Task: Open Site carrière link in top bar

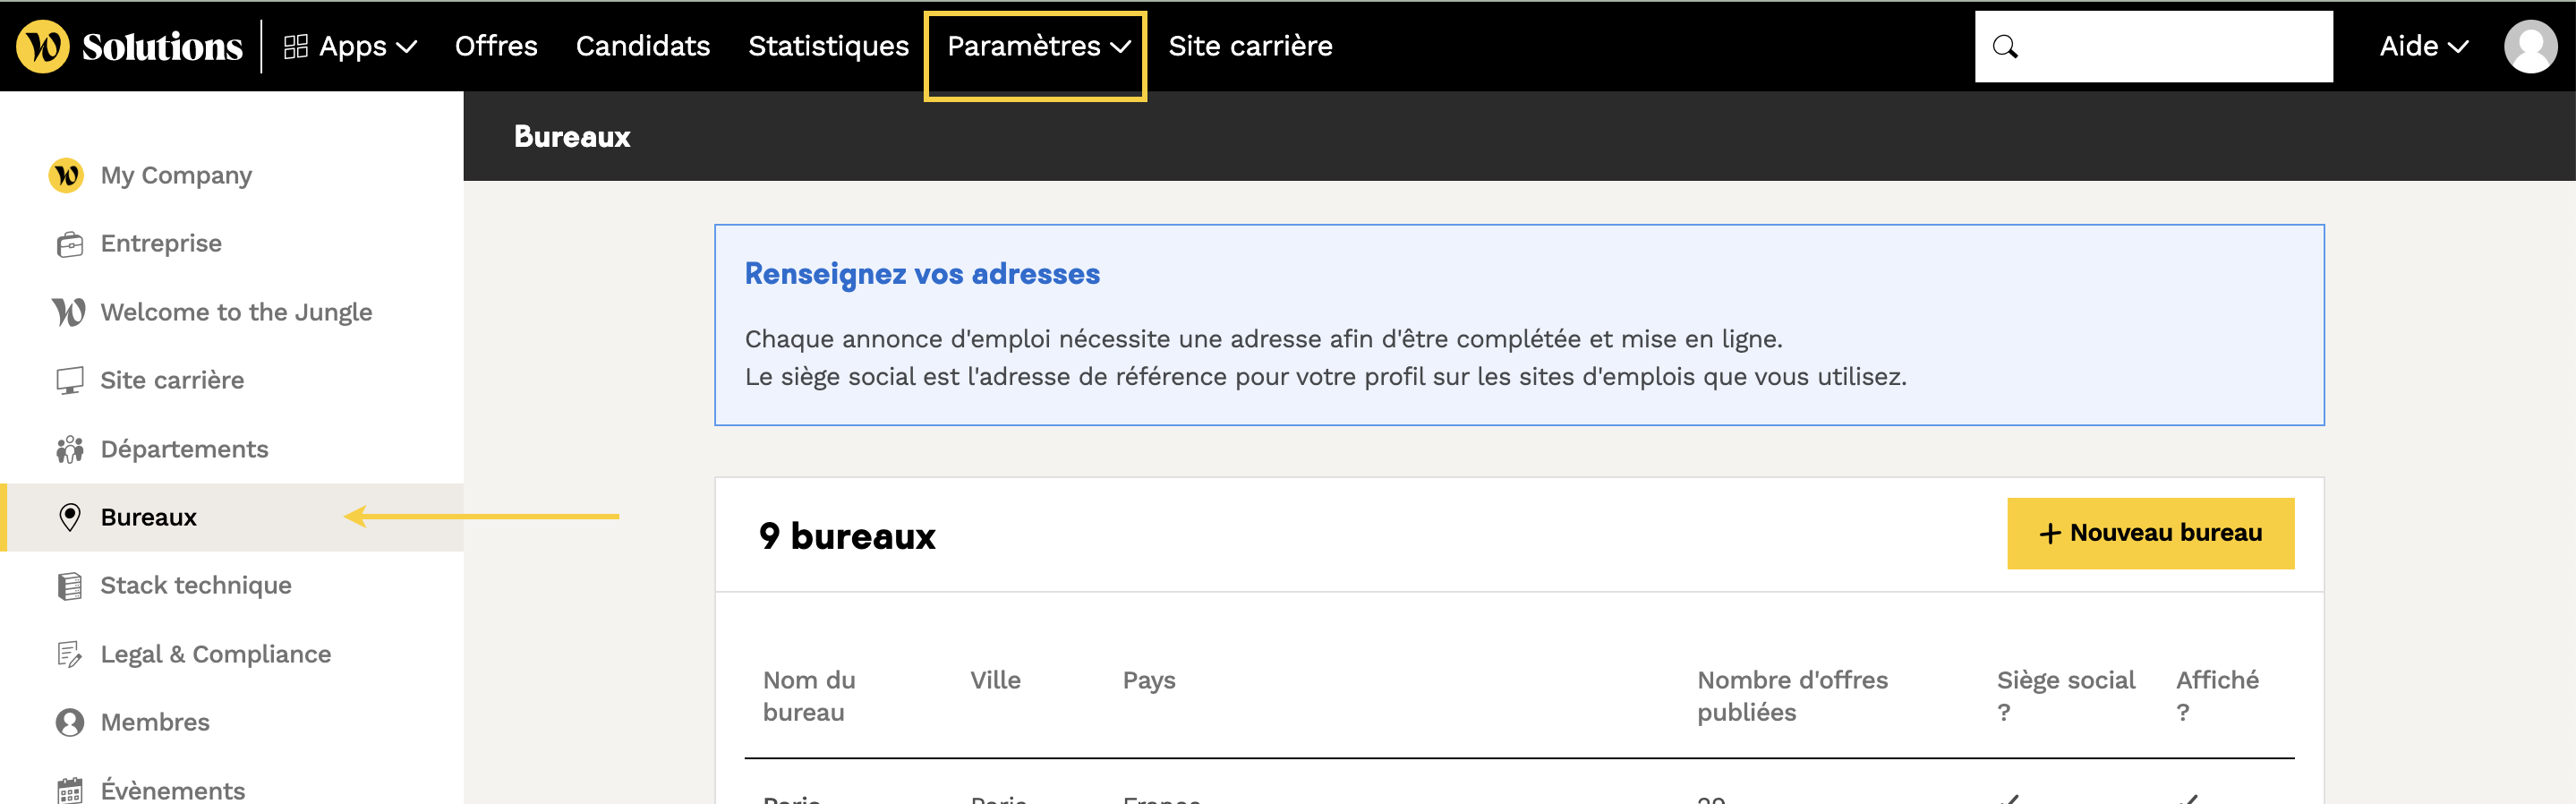Action: coord(1250,46)
